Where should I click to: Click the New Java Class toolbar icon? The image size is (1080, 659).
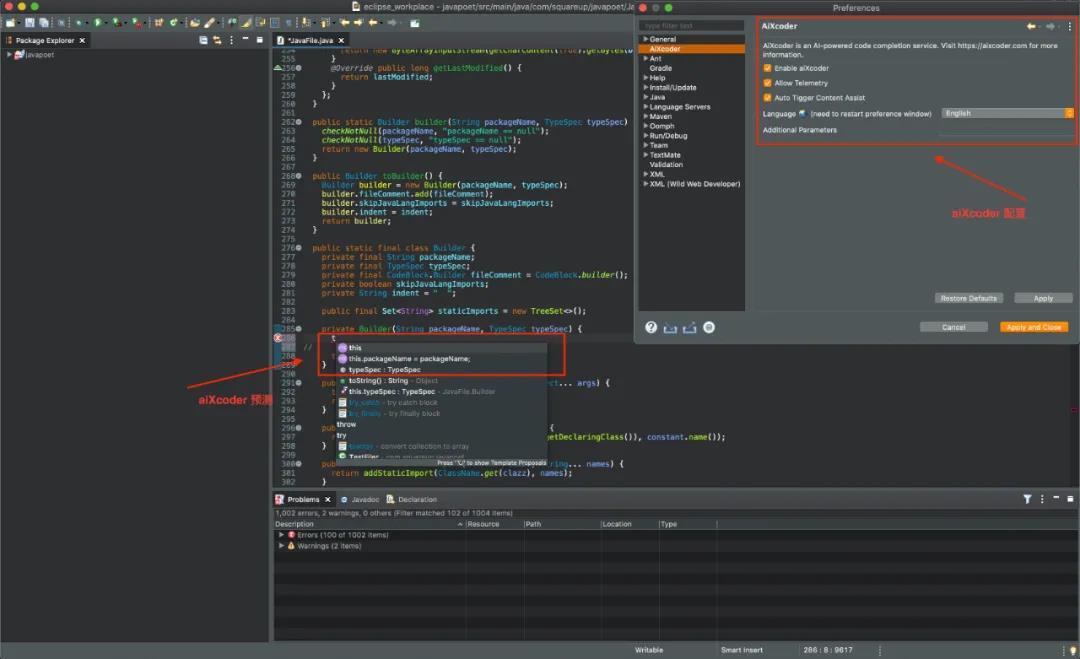173,23
